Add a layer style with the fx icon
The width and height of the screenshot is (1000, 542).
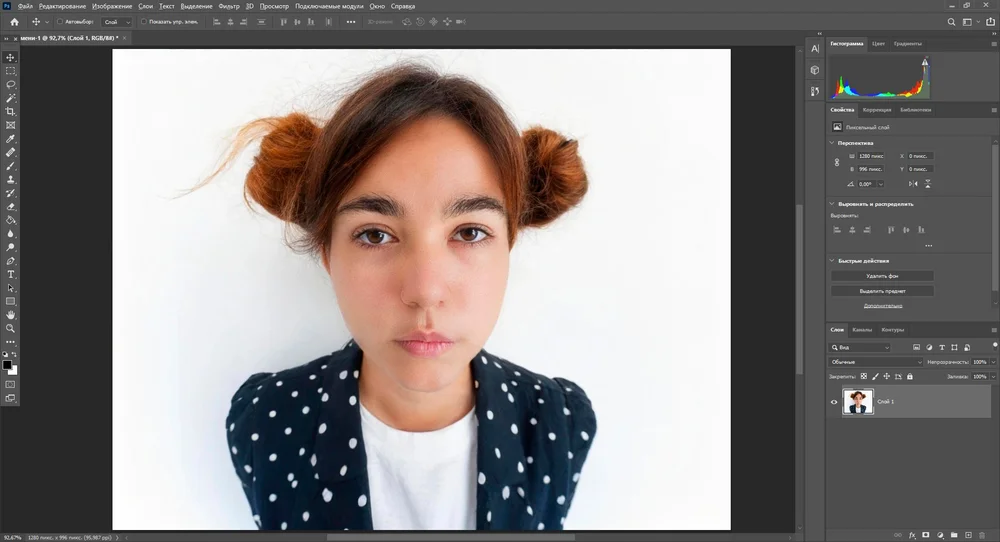click(912, 535)
